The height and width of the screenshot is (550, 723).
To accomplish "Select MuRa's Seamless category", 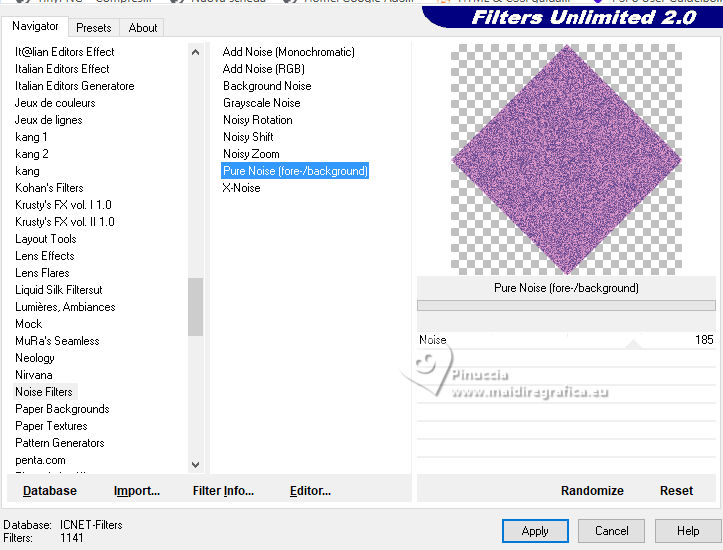I will [x=57, y=341].
